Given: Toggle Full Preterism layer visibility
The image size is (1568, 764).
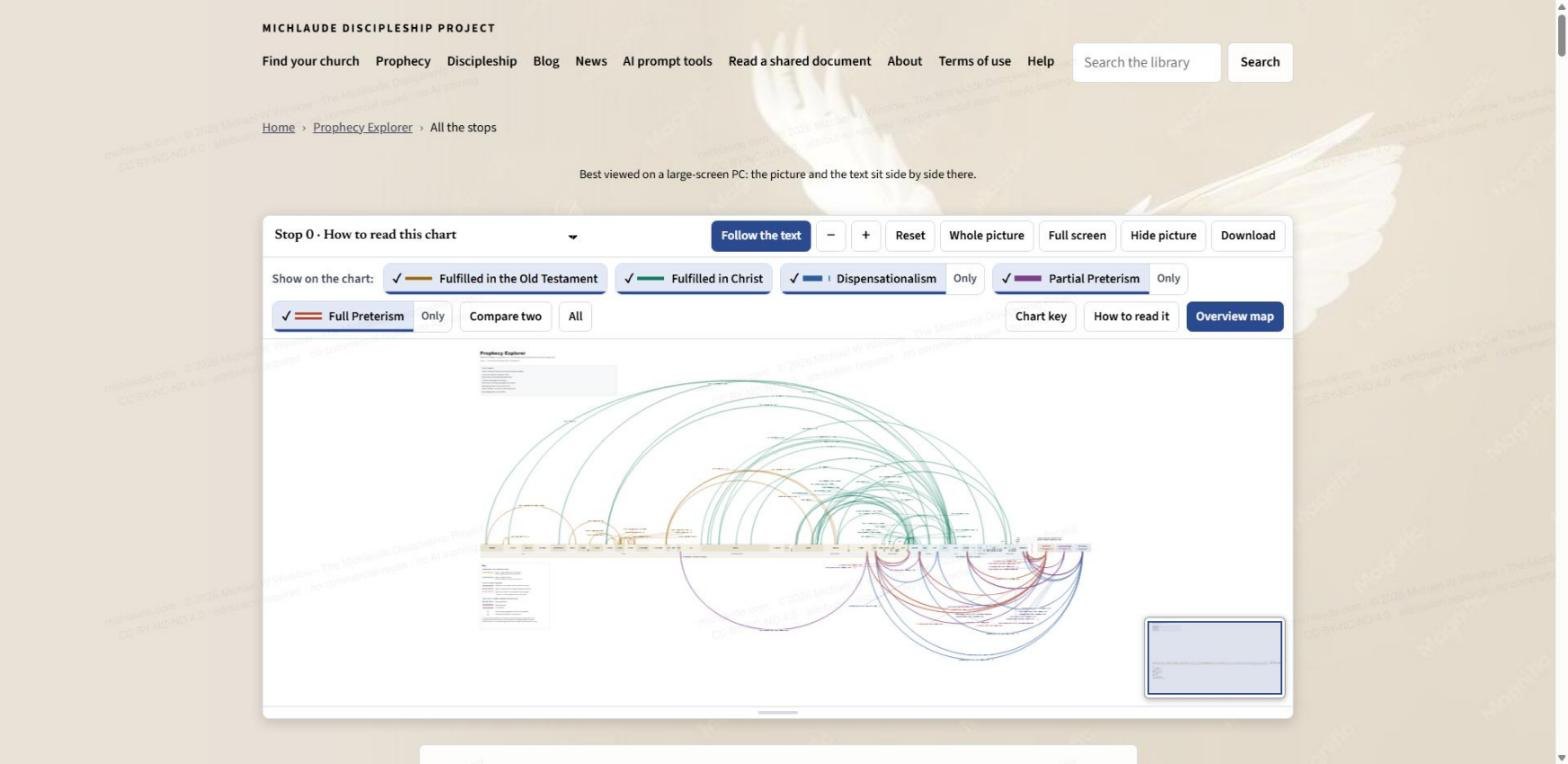Looking at the screenshot, I should tap(343, 316).
